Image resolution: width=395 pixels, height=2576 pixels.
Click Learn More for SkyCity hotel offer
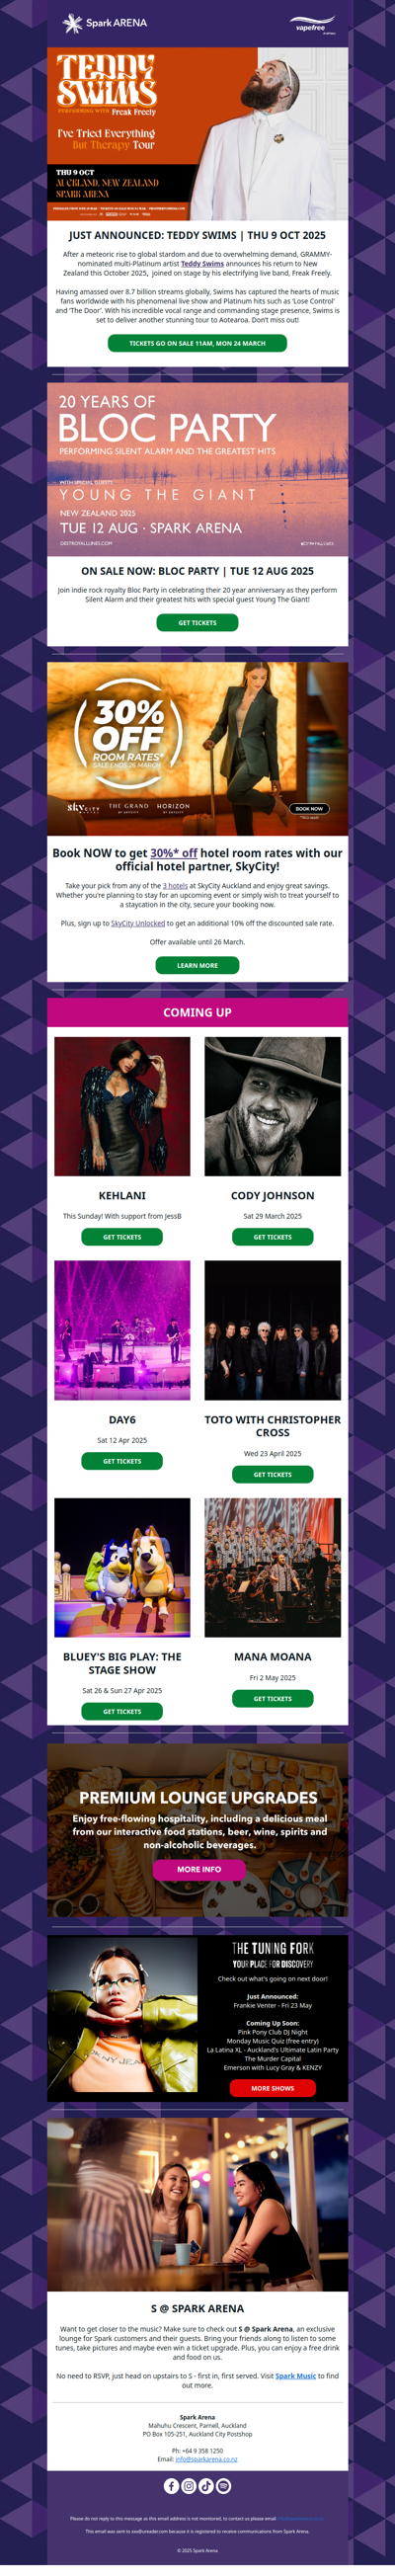(x=197, y=965)
